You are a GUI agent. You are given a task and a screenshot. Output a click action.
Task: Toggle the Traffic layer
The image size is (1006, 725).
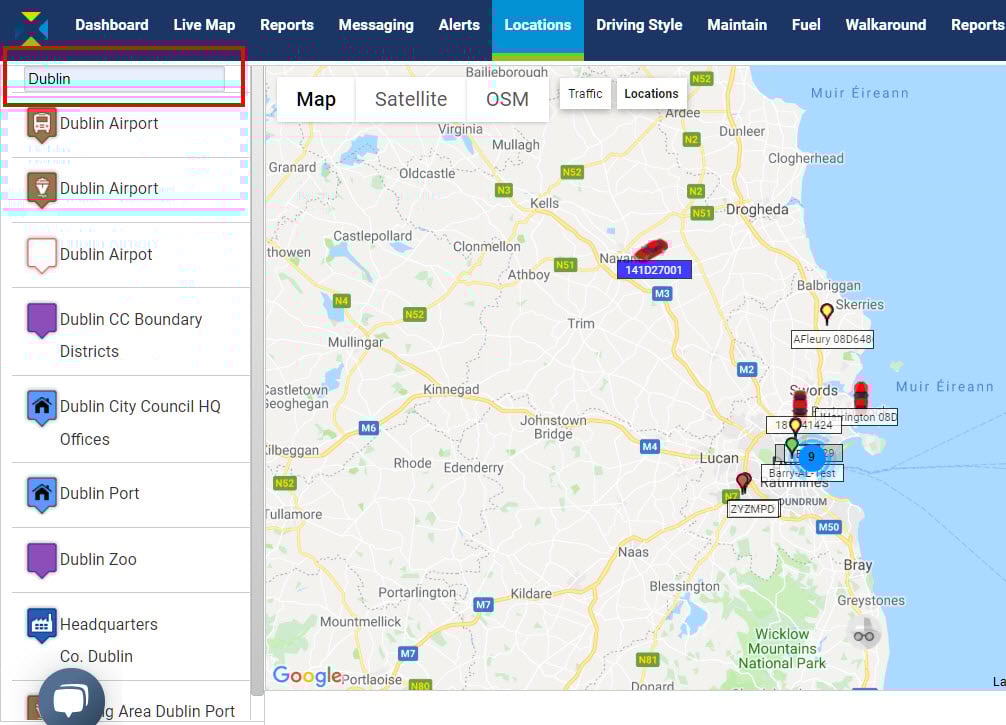[585, 94]
